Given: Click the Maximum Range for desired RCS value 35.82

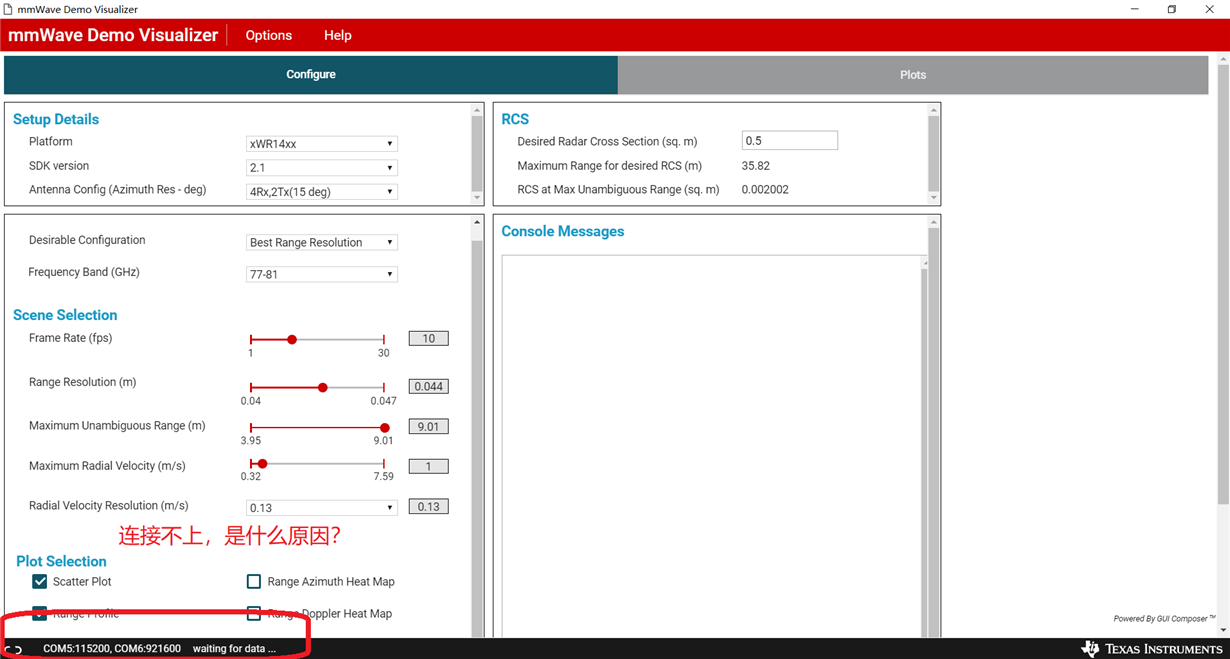Looking at the screenshot, I should (756, 166).
